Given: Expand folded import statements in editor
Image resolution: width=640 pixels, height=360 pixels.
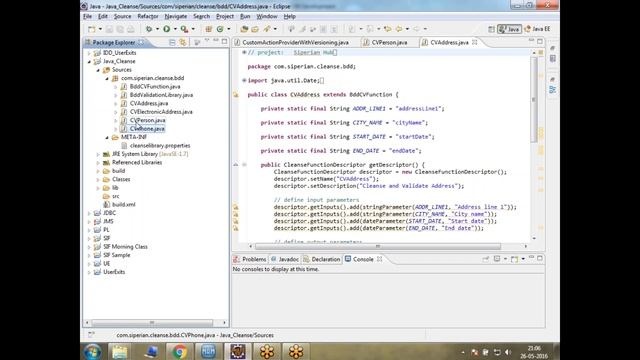Looking at the screenshot, I should click(244, 80).
